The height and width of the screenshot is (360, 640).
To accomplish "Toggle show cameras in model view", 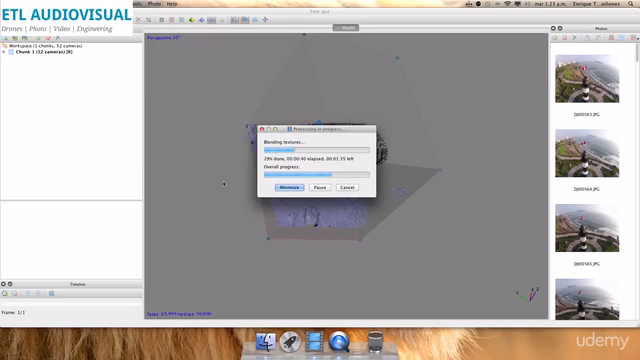I will 235,20.
